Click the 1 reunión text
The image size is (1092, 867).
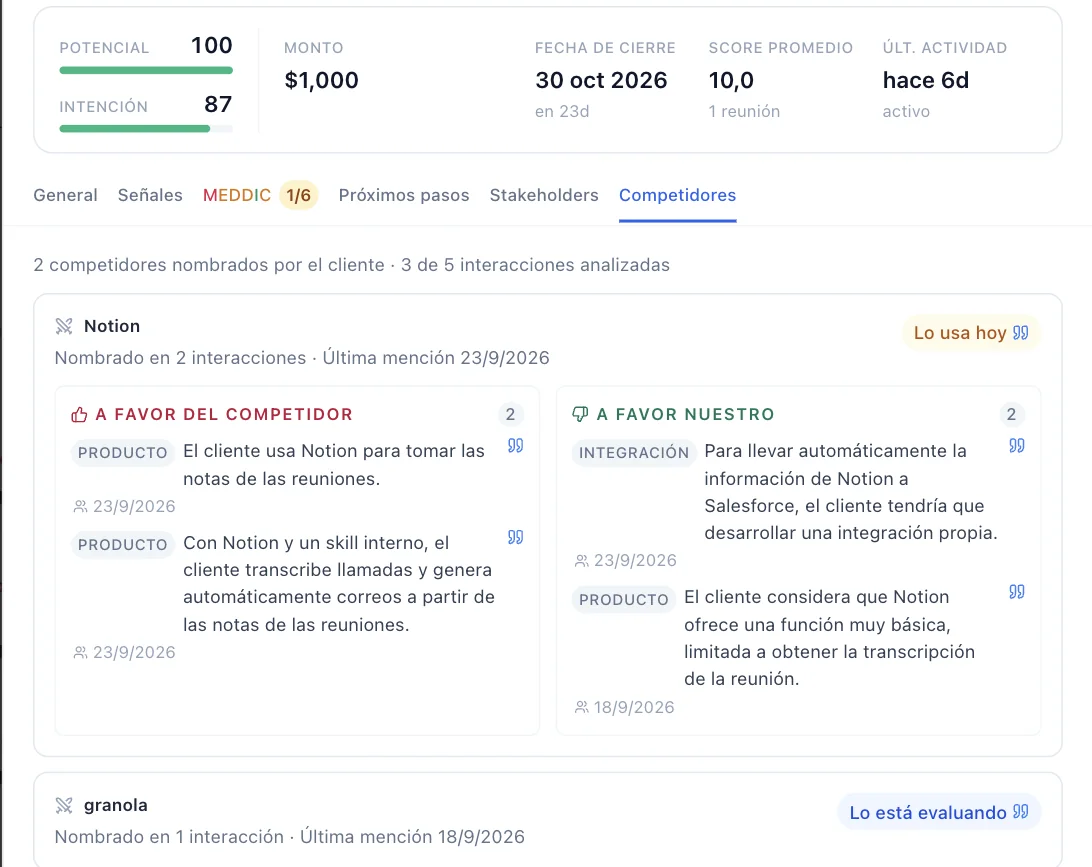click(744, 111)
